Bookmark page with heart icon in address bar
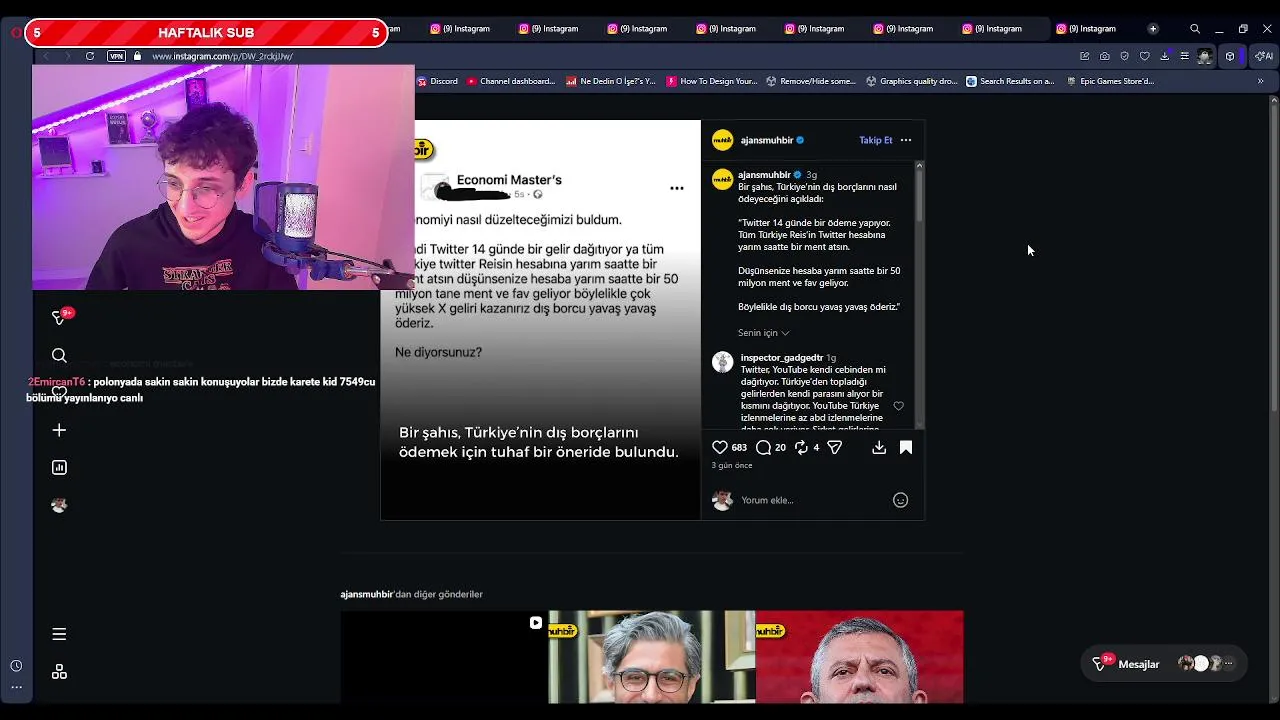 1144,56
